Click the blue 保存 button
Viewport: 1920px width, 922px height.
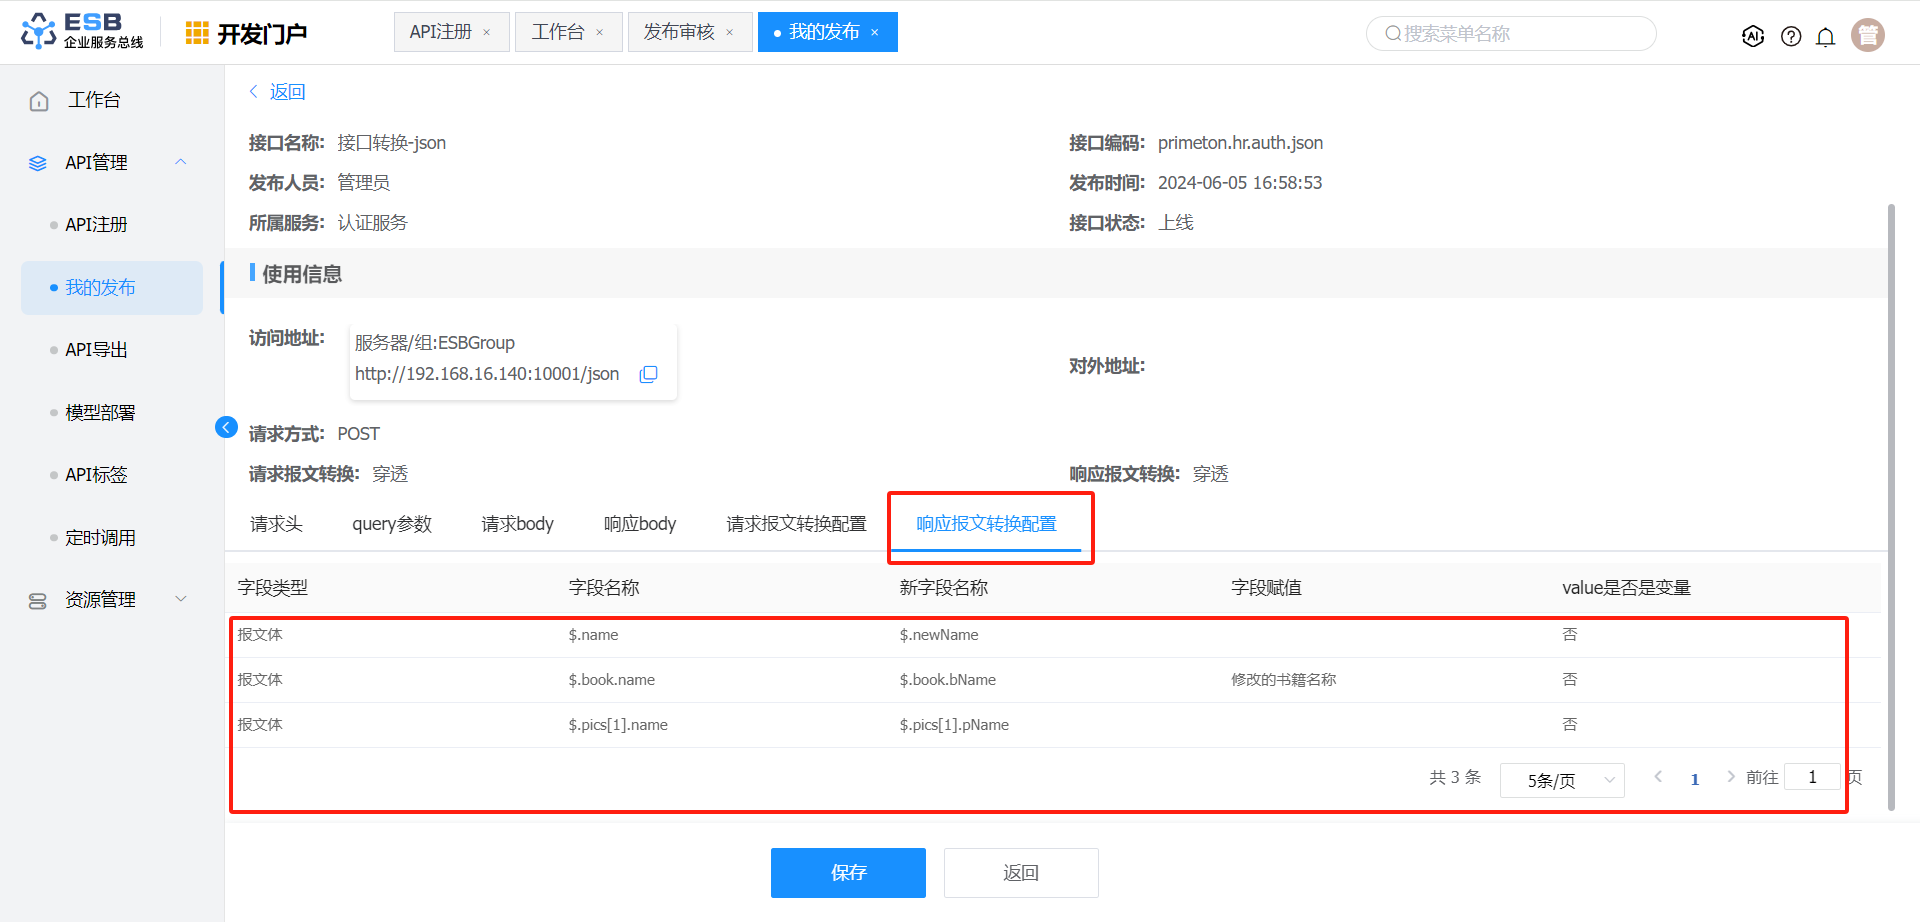click(x=848, y=873)
